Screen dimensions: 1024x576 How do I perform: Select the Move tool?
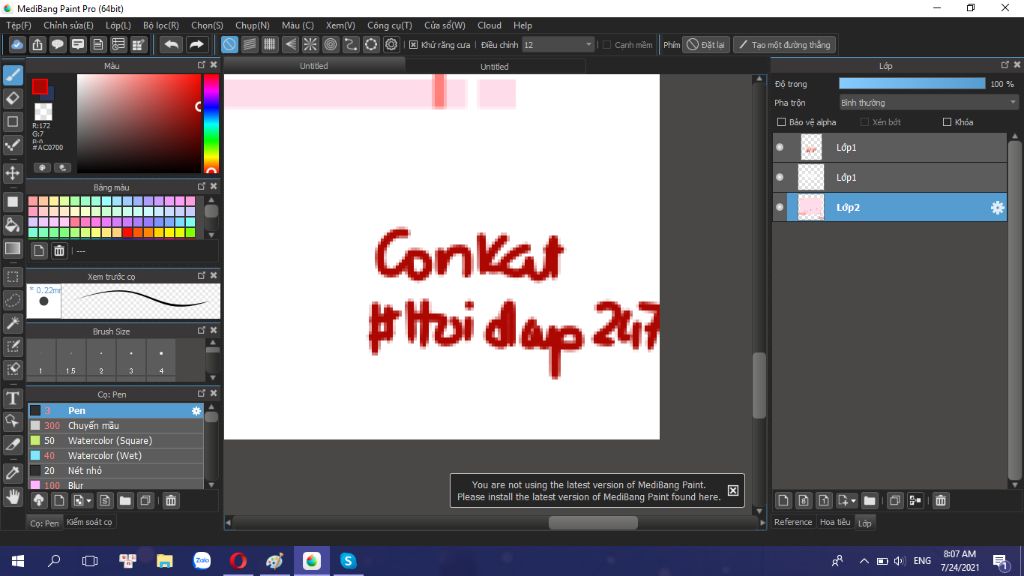pyautogui.click(x=13, y=173)
